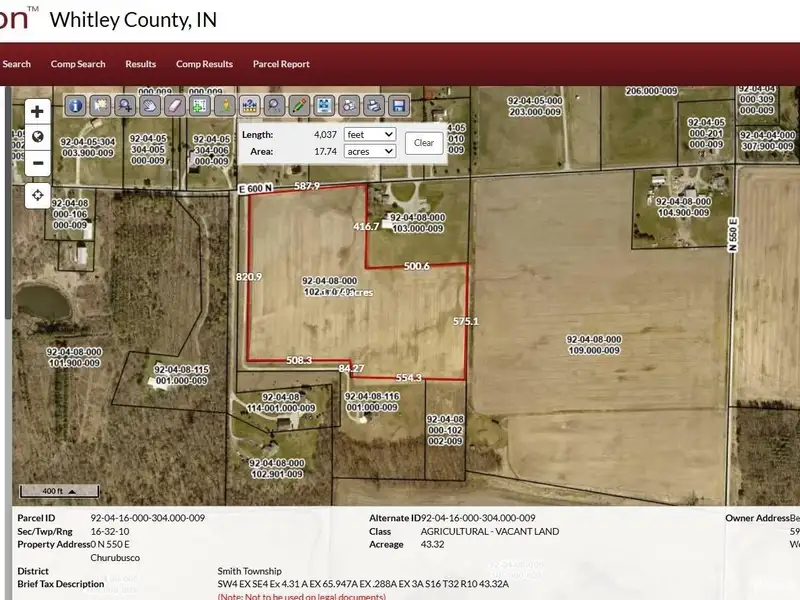This screenshot has height=600, width=800.
Task: Go to the Results menu item
Action: pyautogui.click(x=140, y=64)
